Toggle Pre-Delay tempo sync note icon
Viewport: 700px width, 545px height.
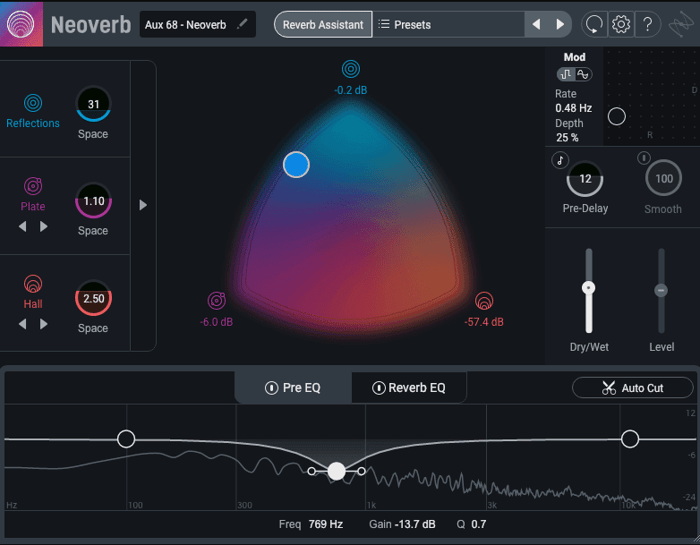560,160
